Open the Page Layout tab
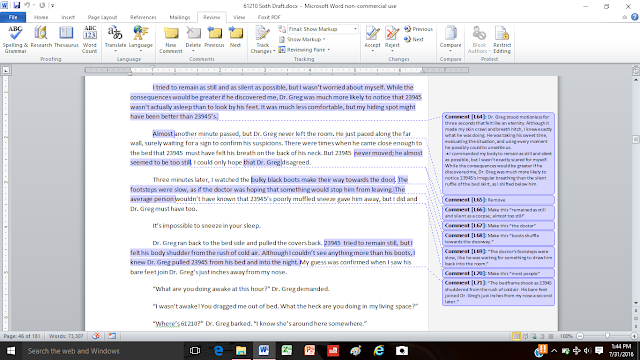Screen dimensions: 640x360 (x=102, y=17)
